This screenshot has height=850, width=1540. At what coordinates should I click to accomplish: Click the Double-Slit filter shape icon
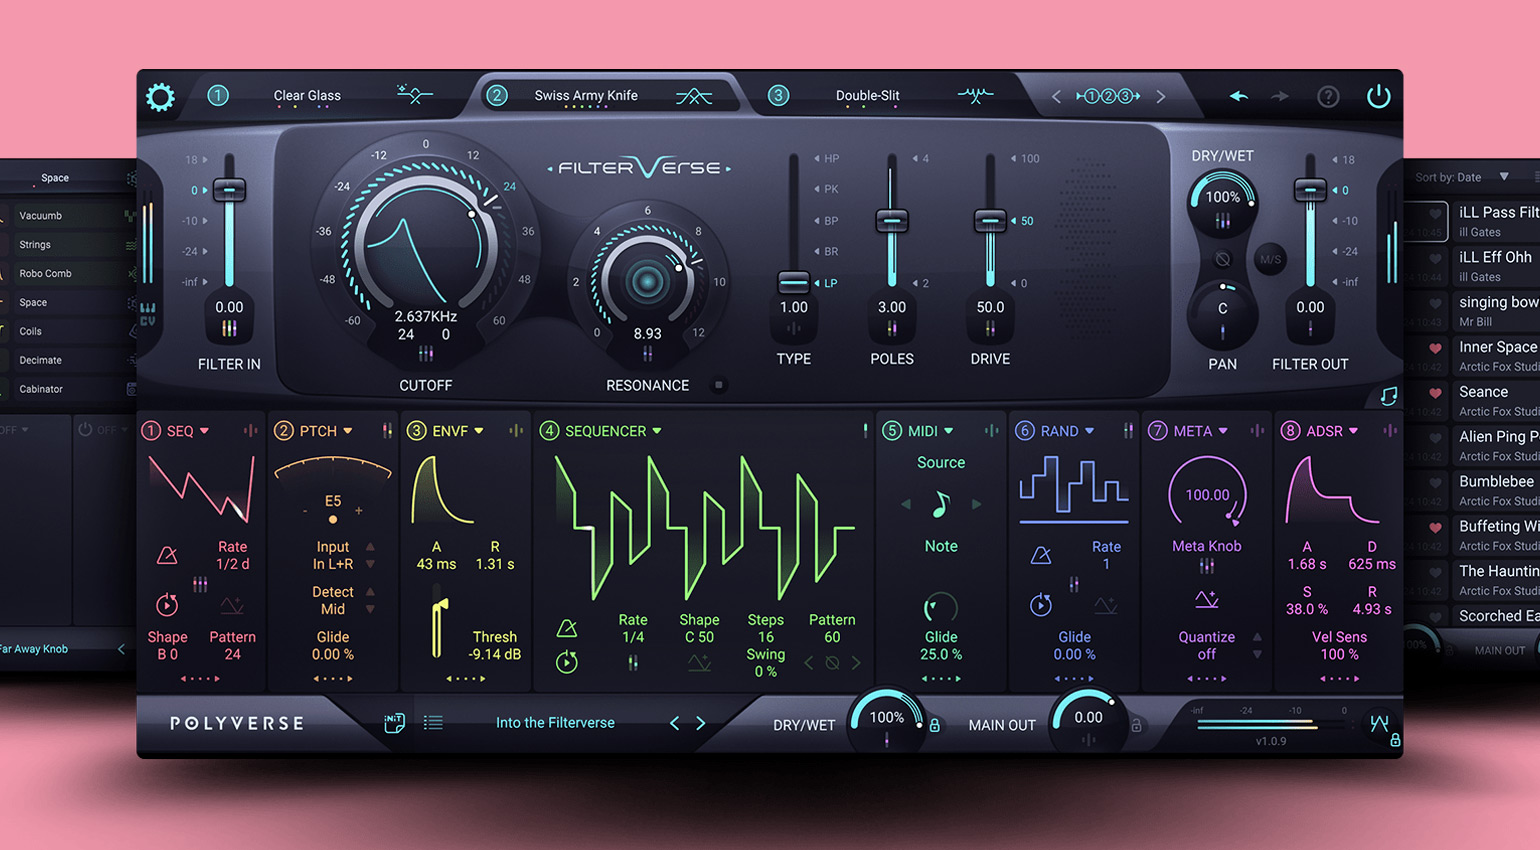pos(975,96)
